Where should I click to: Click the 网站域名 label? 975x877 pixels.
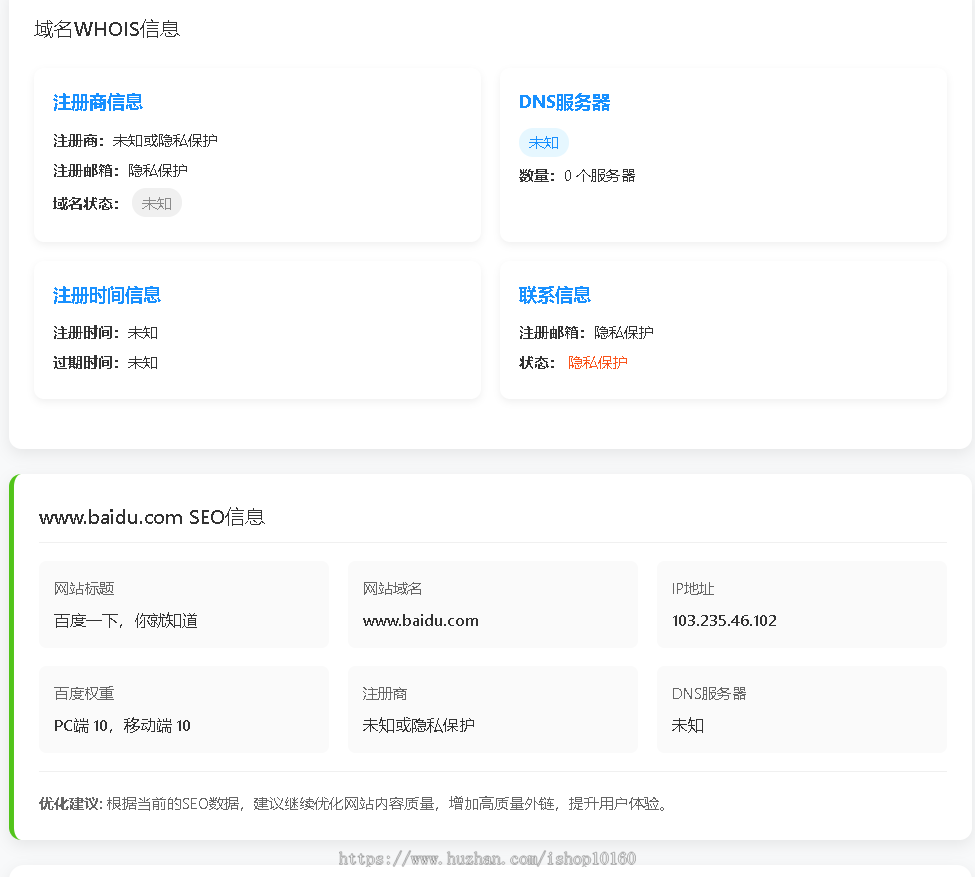tap(392, 588)
